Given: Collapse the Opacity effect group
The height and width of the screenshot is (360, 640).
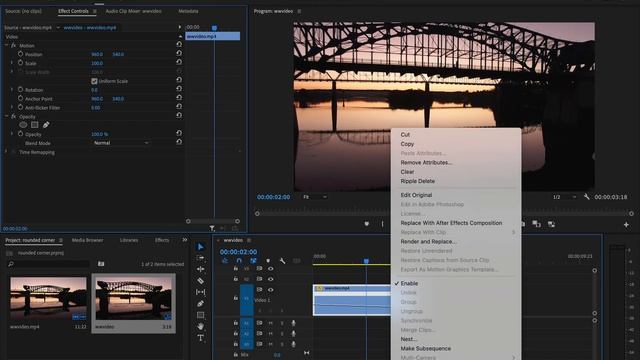Looking at the screenshot, I should 7,116.
